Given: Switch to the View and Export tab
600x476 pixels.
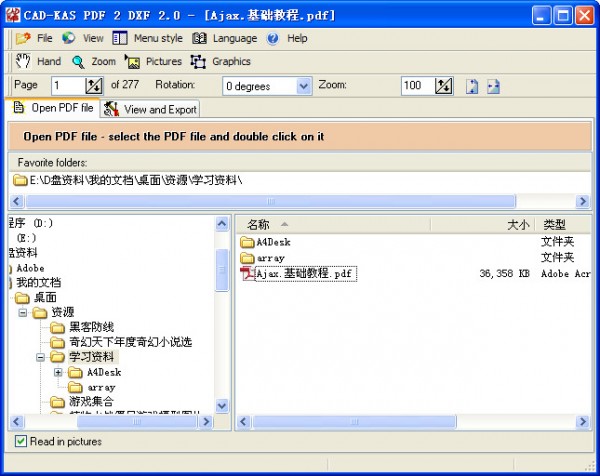Looking at the screenshot, I should (150, 109).
